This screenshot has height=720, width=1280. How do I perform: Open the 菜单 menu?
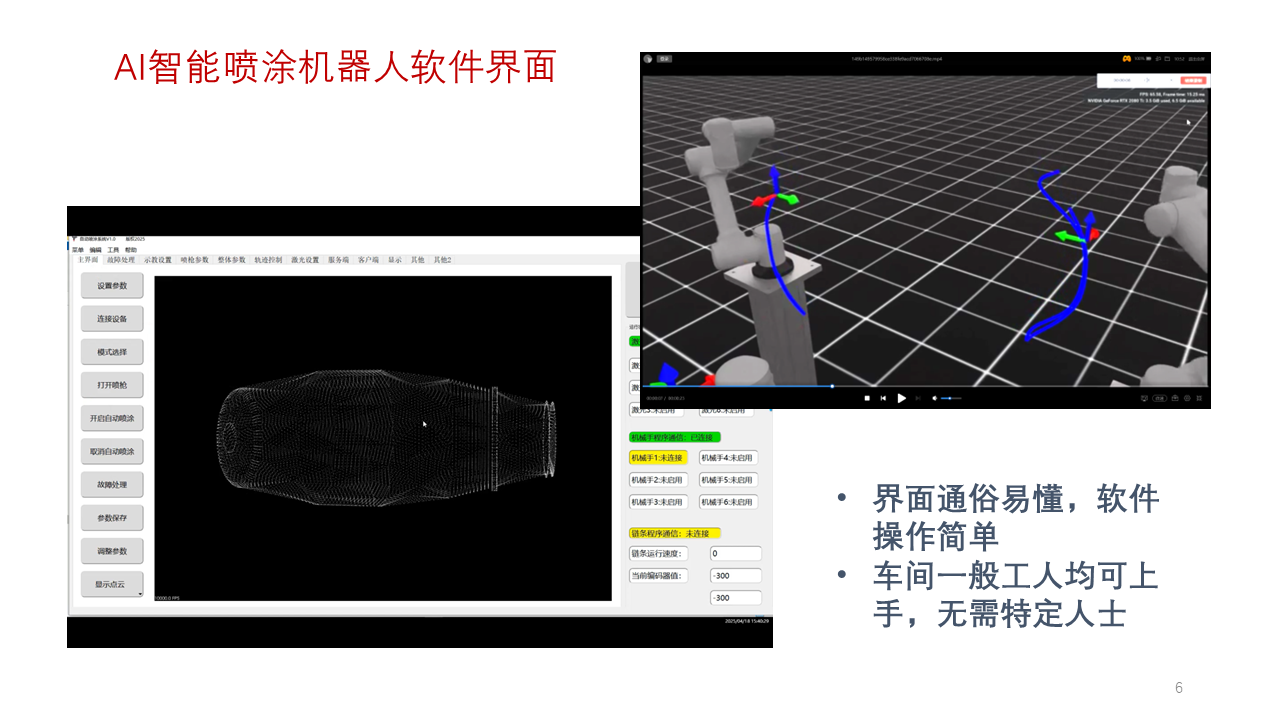click(x=78, y=249)
